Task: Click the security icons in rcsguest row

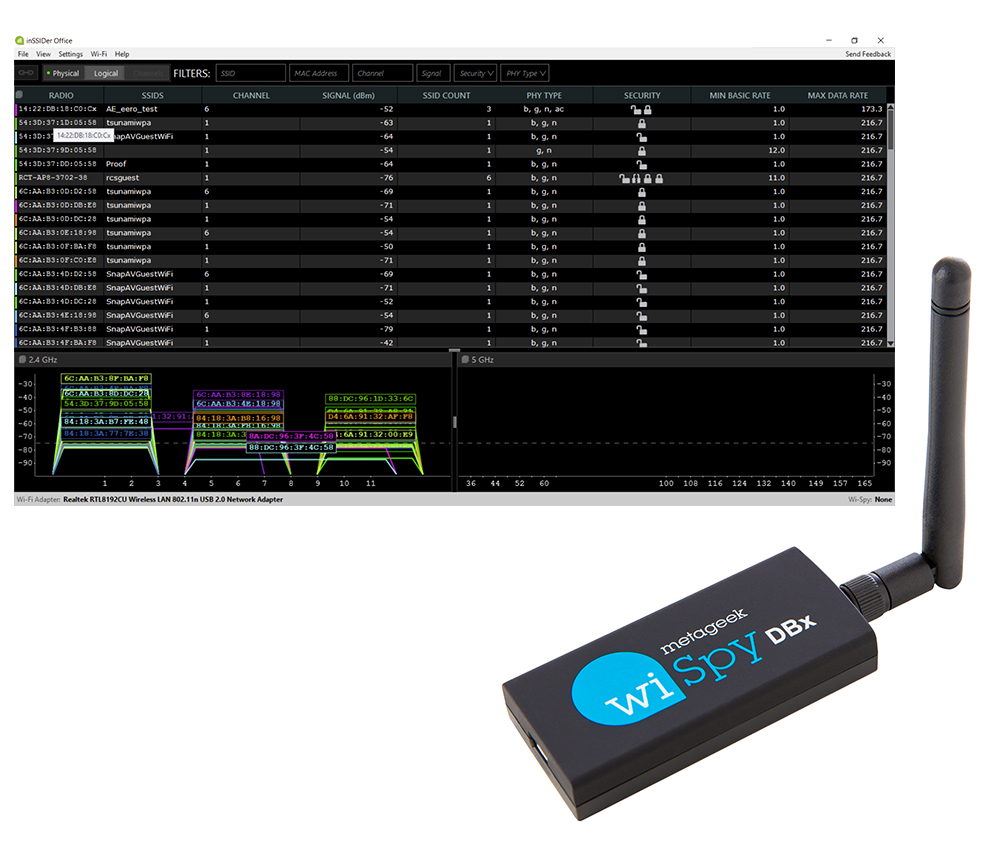Action: coord(642,178)
